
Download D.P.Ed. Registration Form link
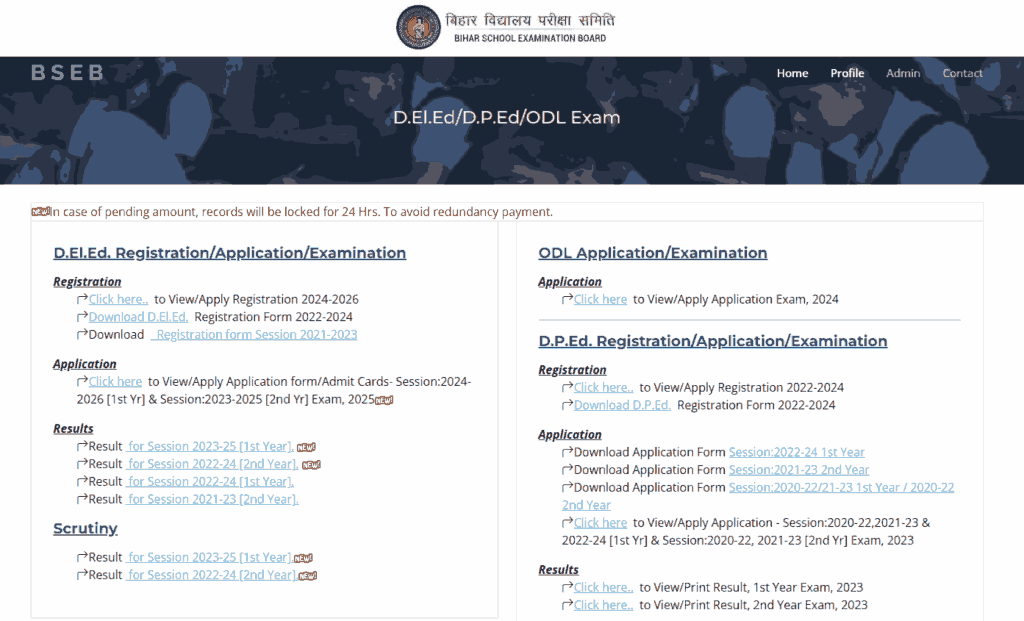pyautogui.click(x=622, y=405)
